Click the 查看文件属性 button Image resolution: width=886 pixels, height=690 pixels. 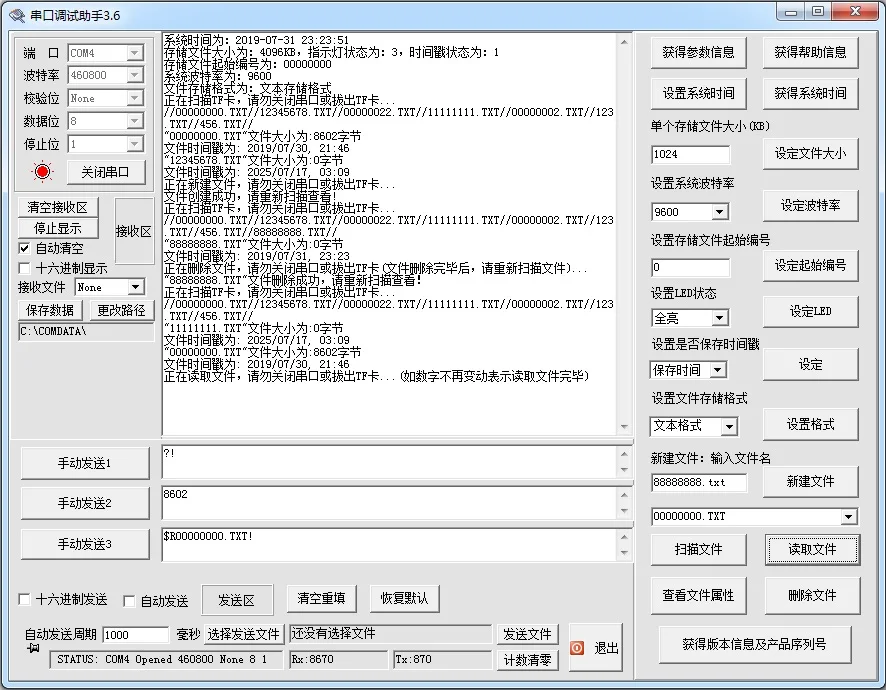(x=698, y=595)
